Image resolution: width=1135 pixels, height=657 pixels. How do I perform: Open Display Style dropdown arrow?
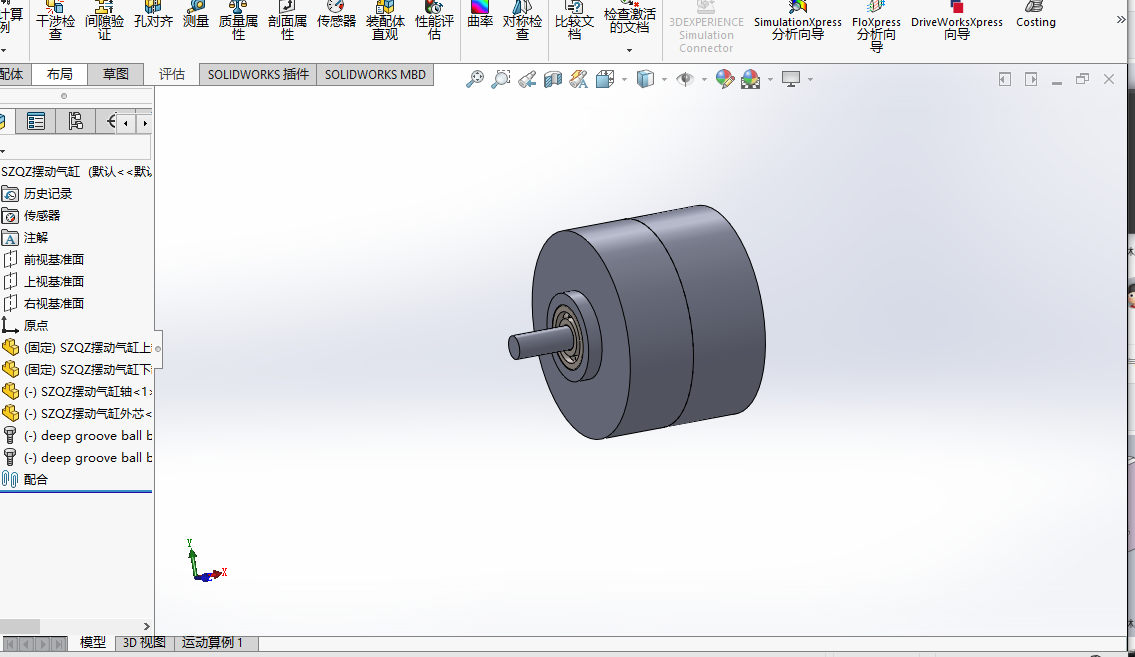click(664, 79)
